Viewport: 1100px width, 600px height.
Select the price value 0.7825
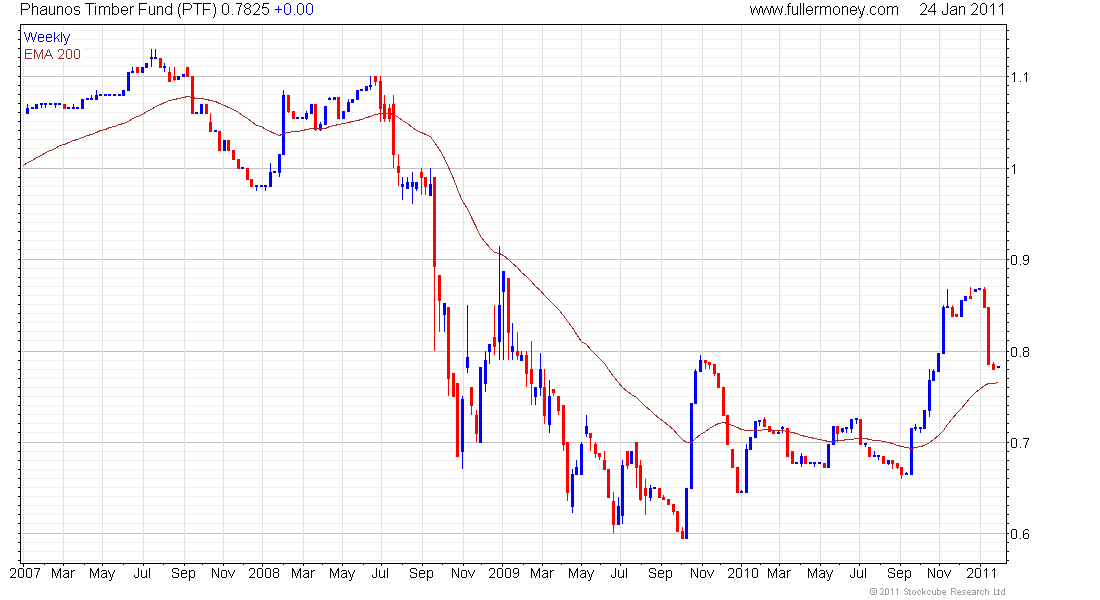point(245,10)
